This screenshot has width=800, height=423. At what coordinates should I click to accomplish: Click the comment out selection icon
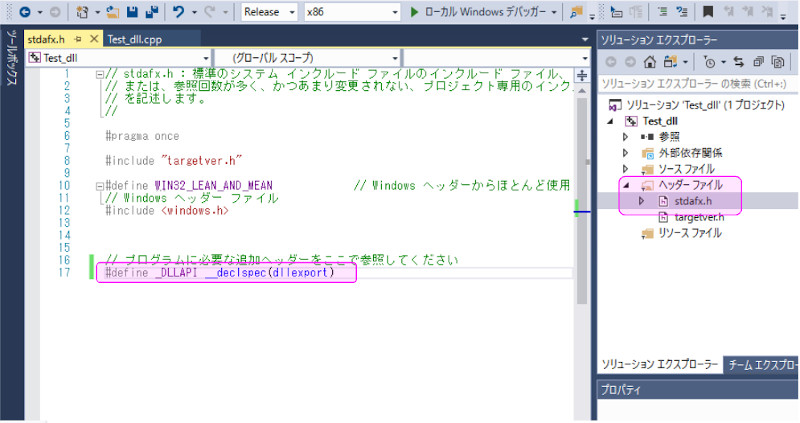coord(662,11)
